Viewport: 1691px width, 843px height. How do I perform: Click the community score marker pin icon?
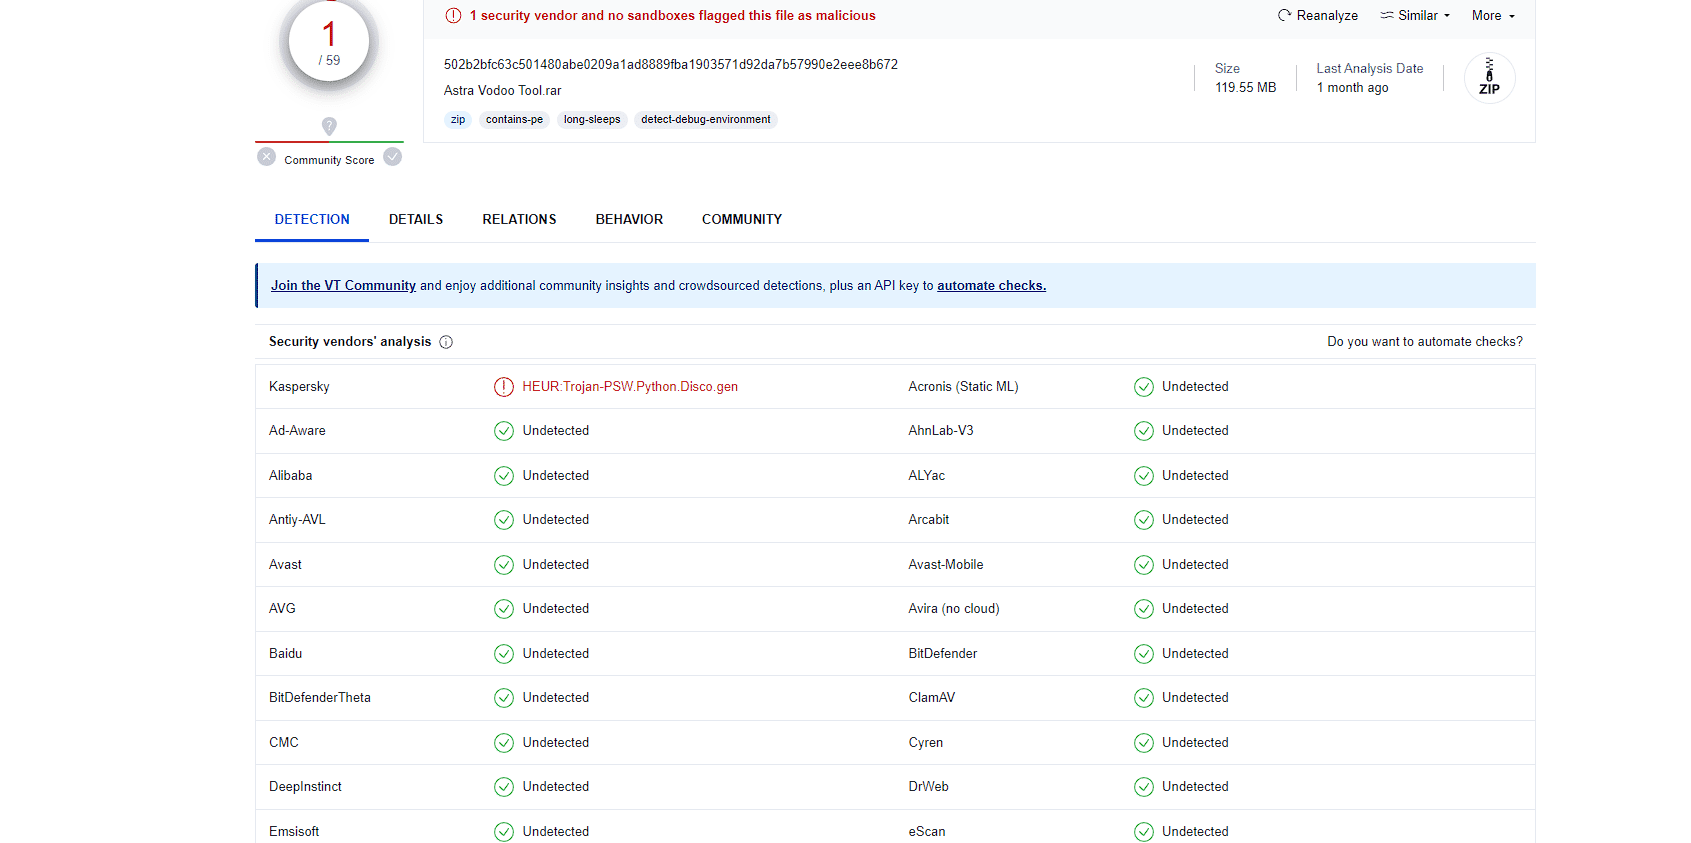coord(329,126)
